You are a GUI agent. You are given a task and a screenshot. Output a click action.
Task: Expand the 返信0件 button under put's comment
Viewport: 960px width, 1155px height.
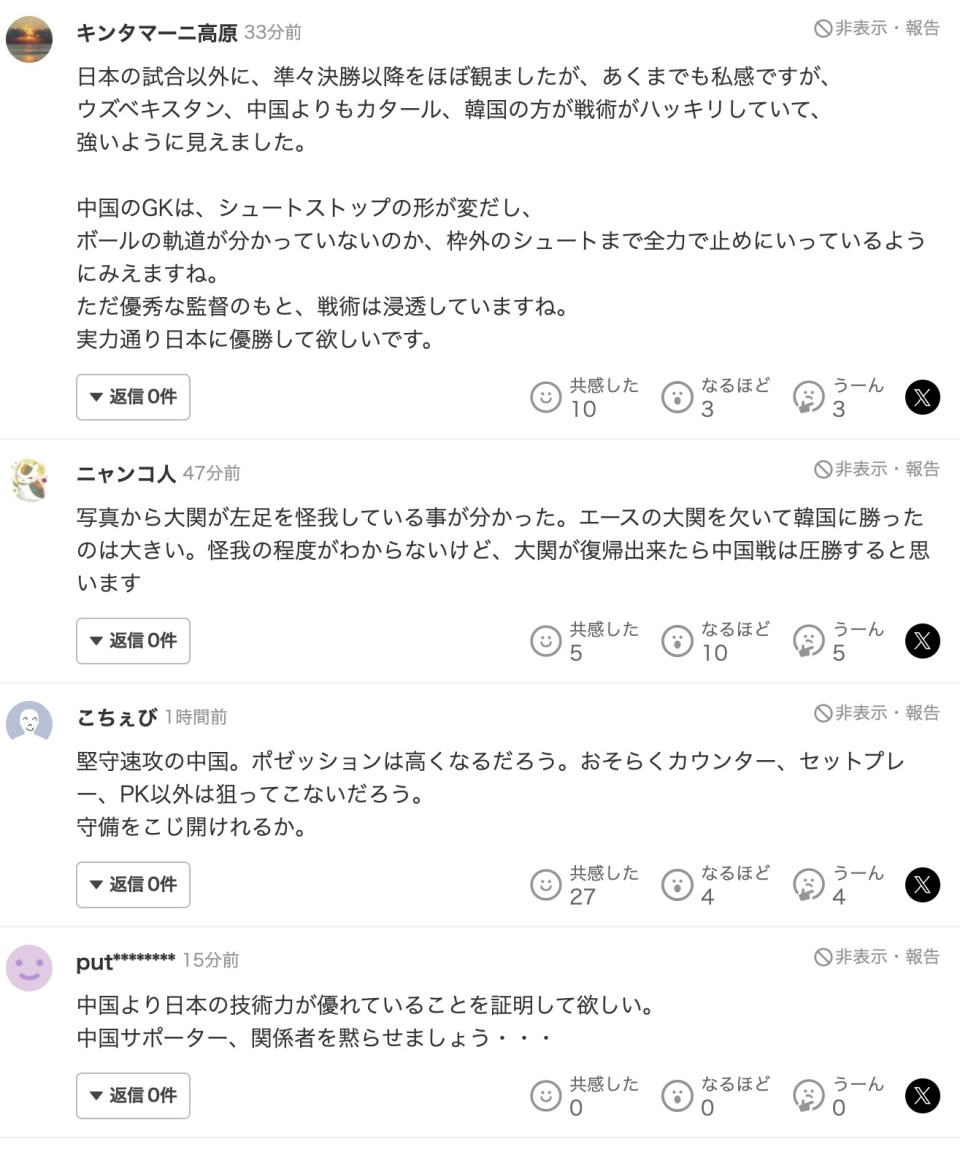133,1095
